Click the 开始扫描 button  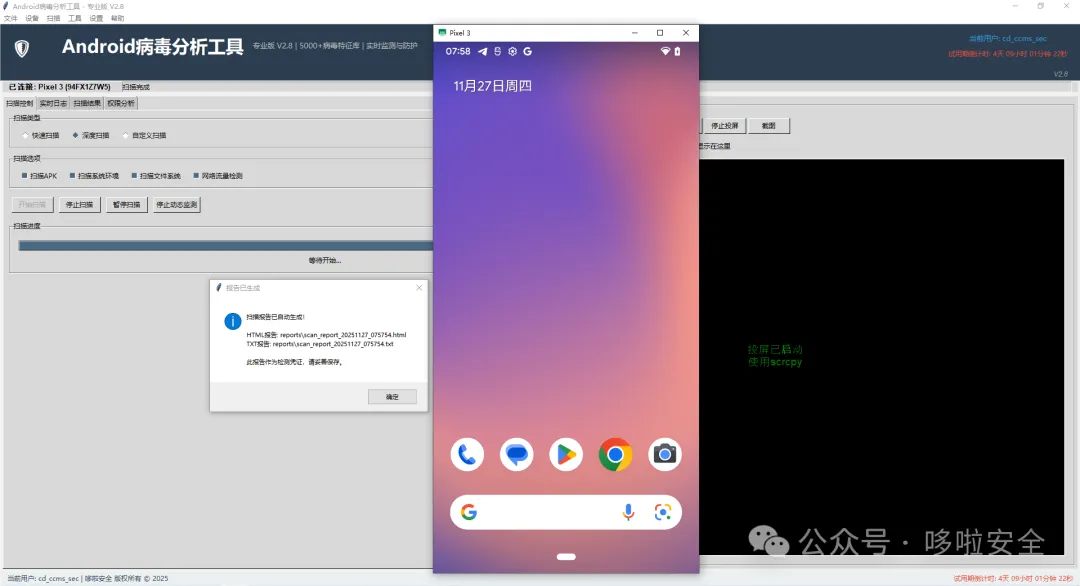pos(32,205)
